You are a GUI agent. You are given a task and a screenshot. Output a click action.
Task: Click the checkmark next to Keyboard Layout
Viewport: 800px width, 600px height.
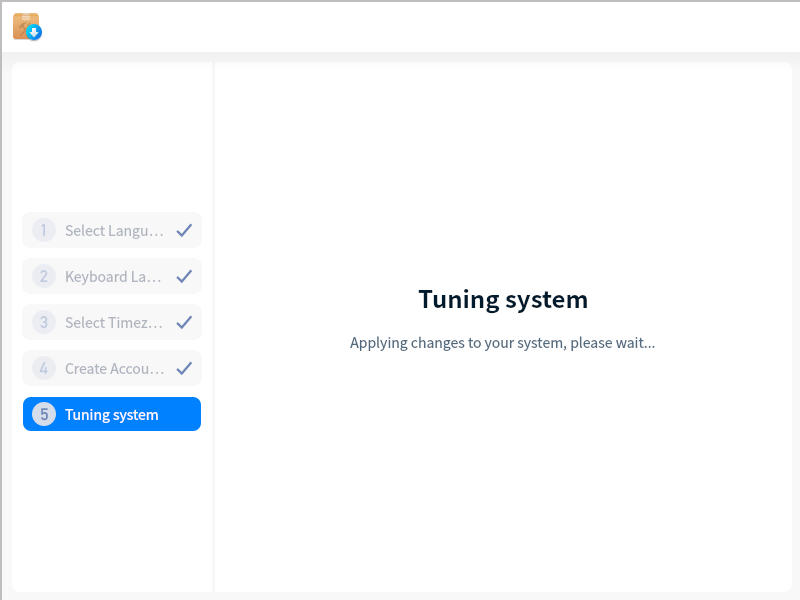(x=184, y=277)
